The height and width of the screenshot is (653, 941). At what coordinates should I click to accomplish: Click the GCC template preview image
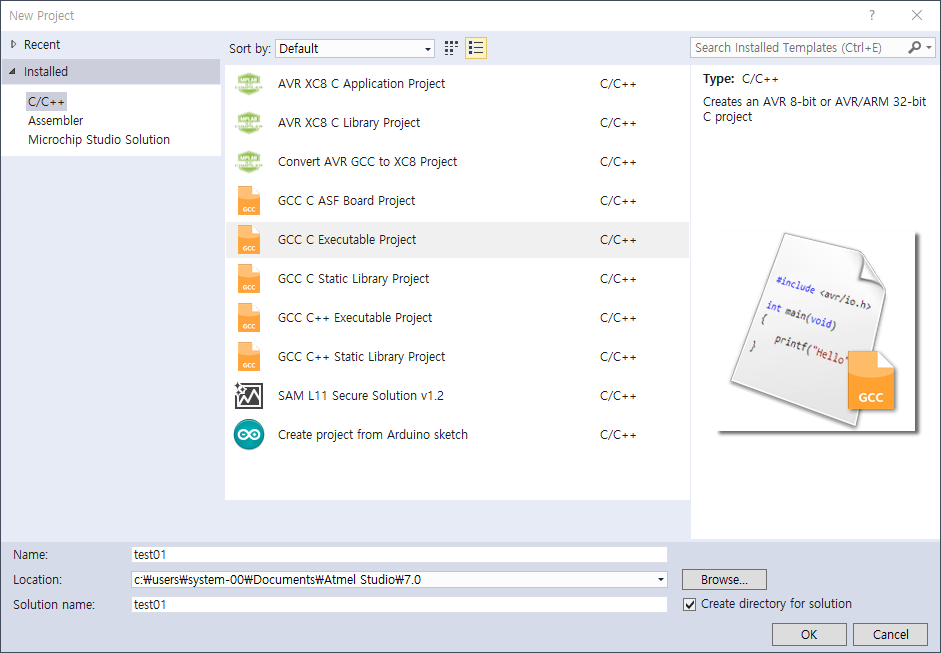point(817,331)
